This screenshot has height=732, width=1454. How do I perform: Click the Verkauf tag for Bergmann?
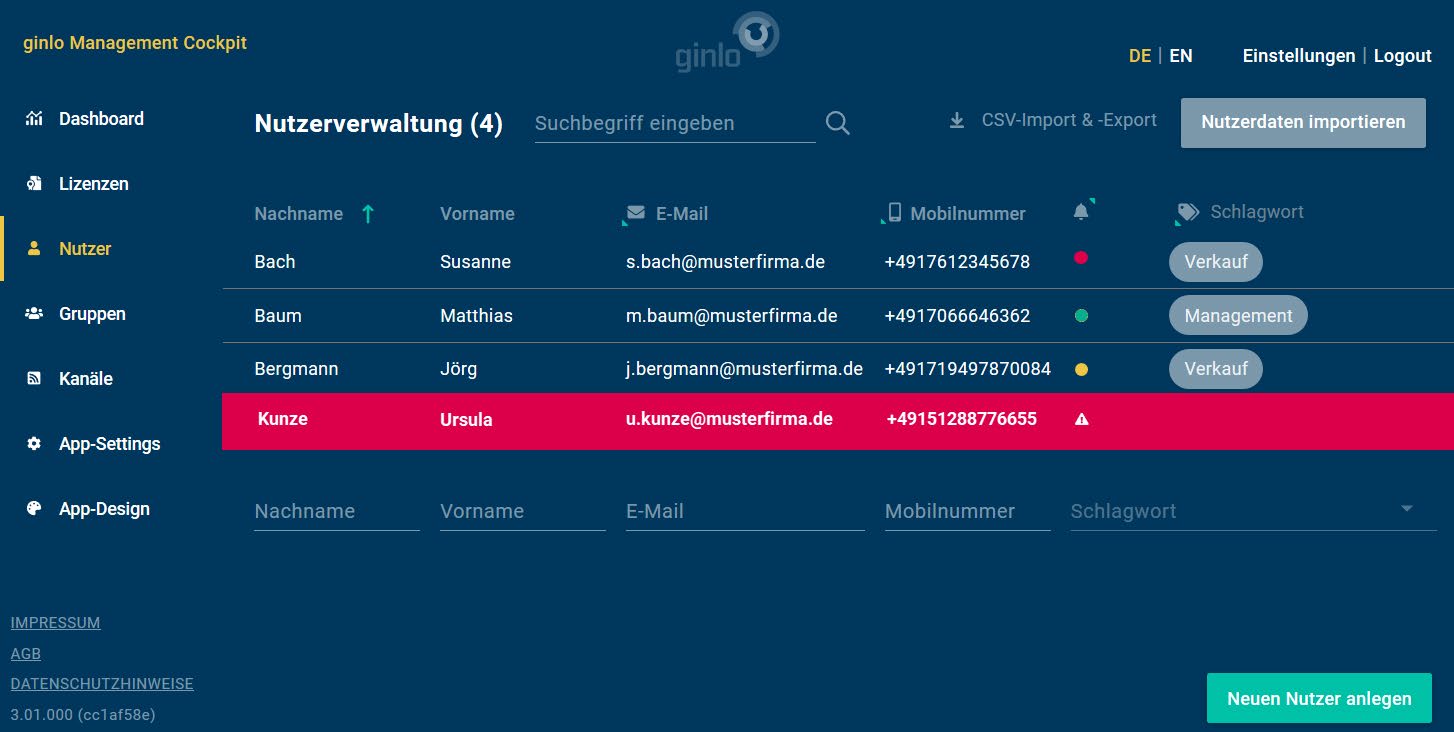pos(1216,369)
